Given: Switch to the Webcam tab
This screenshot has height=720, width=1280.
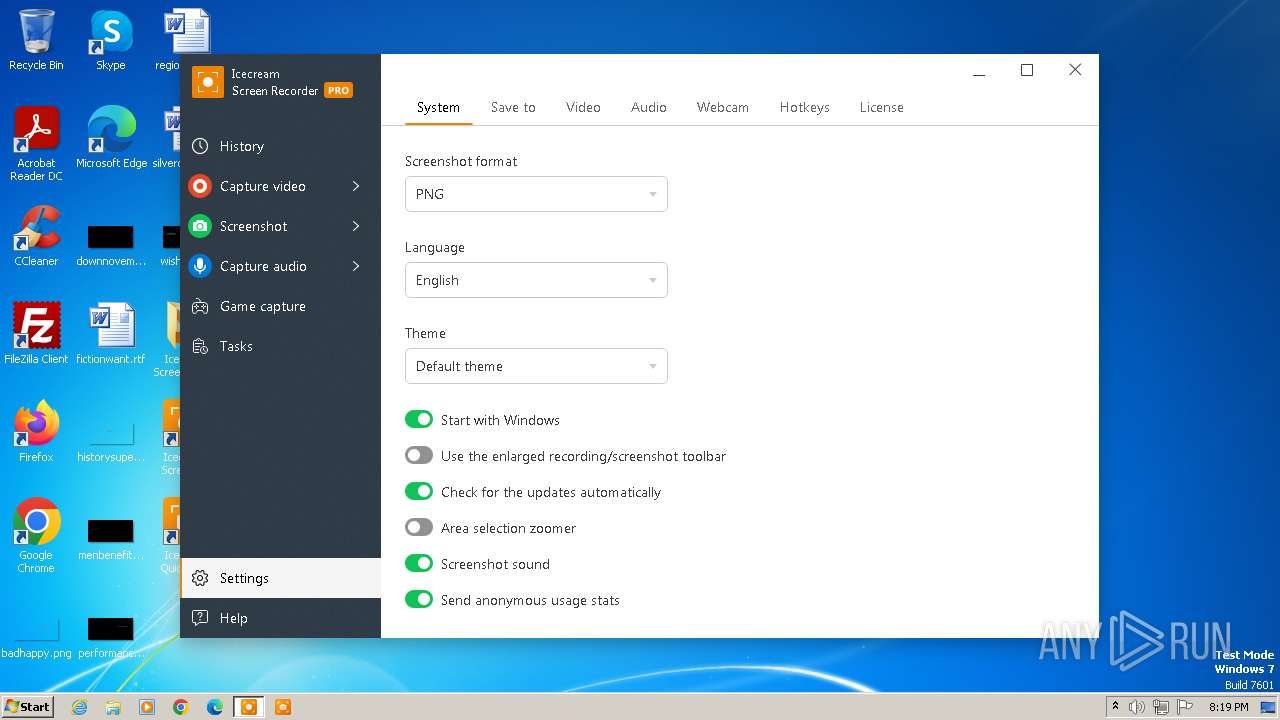Looking at the screenshot, I should click(x=723, y=107).
